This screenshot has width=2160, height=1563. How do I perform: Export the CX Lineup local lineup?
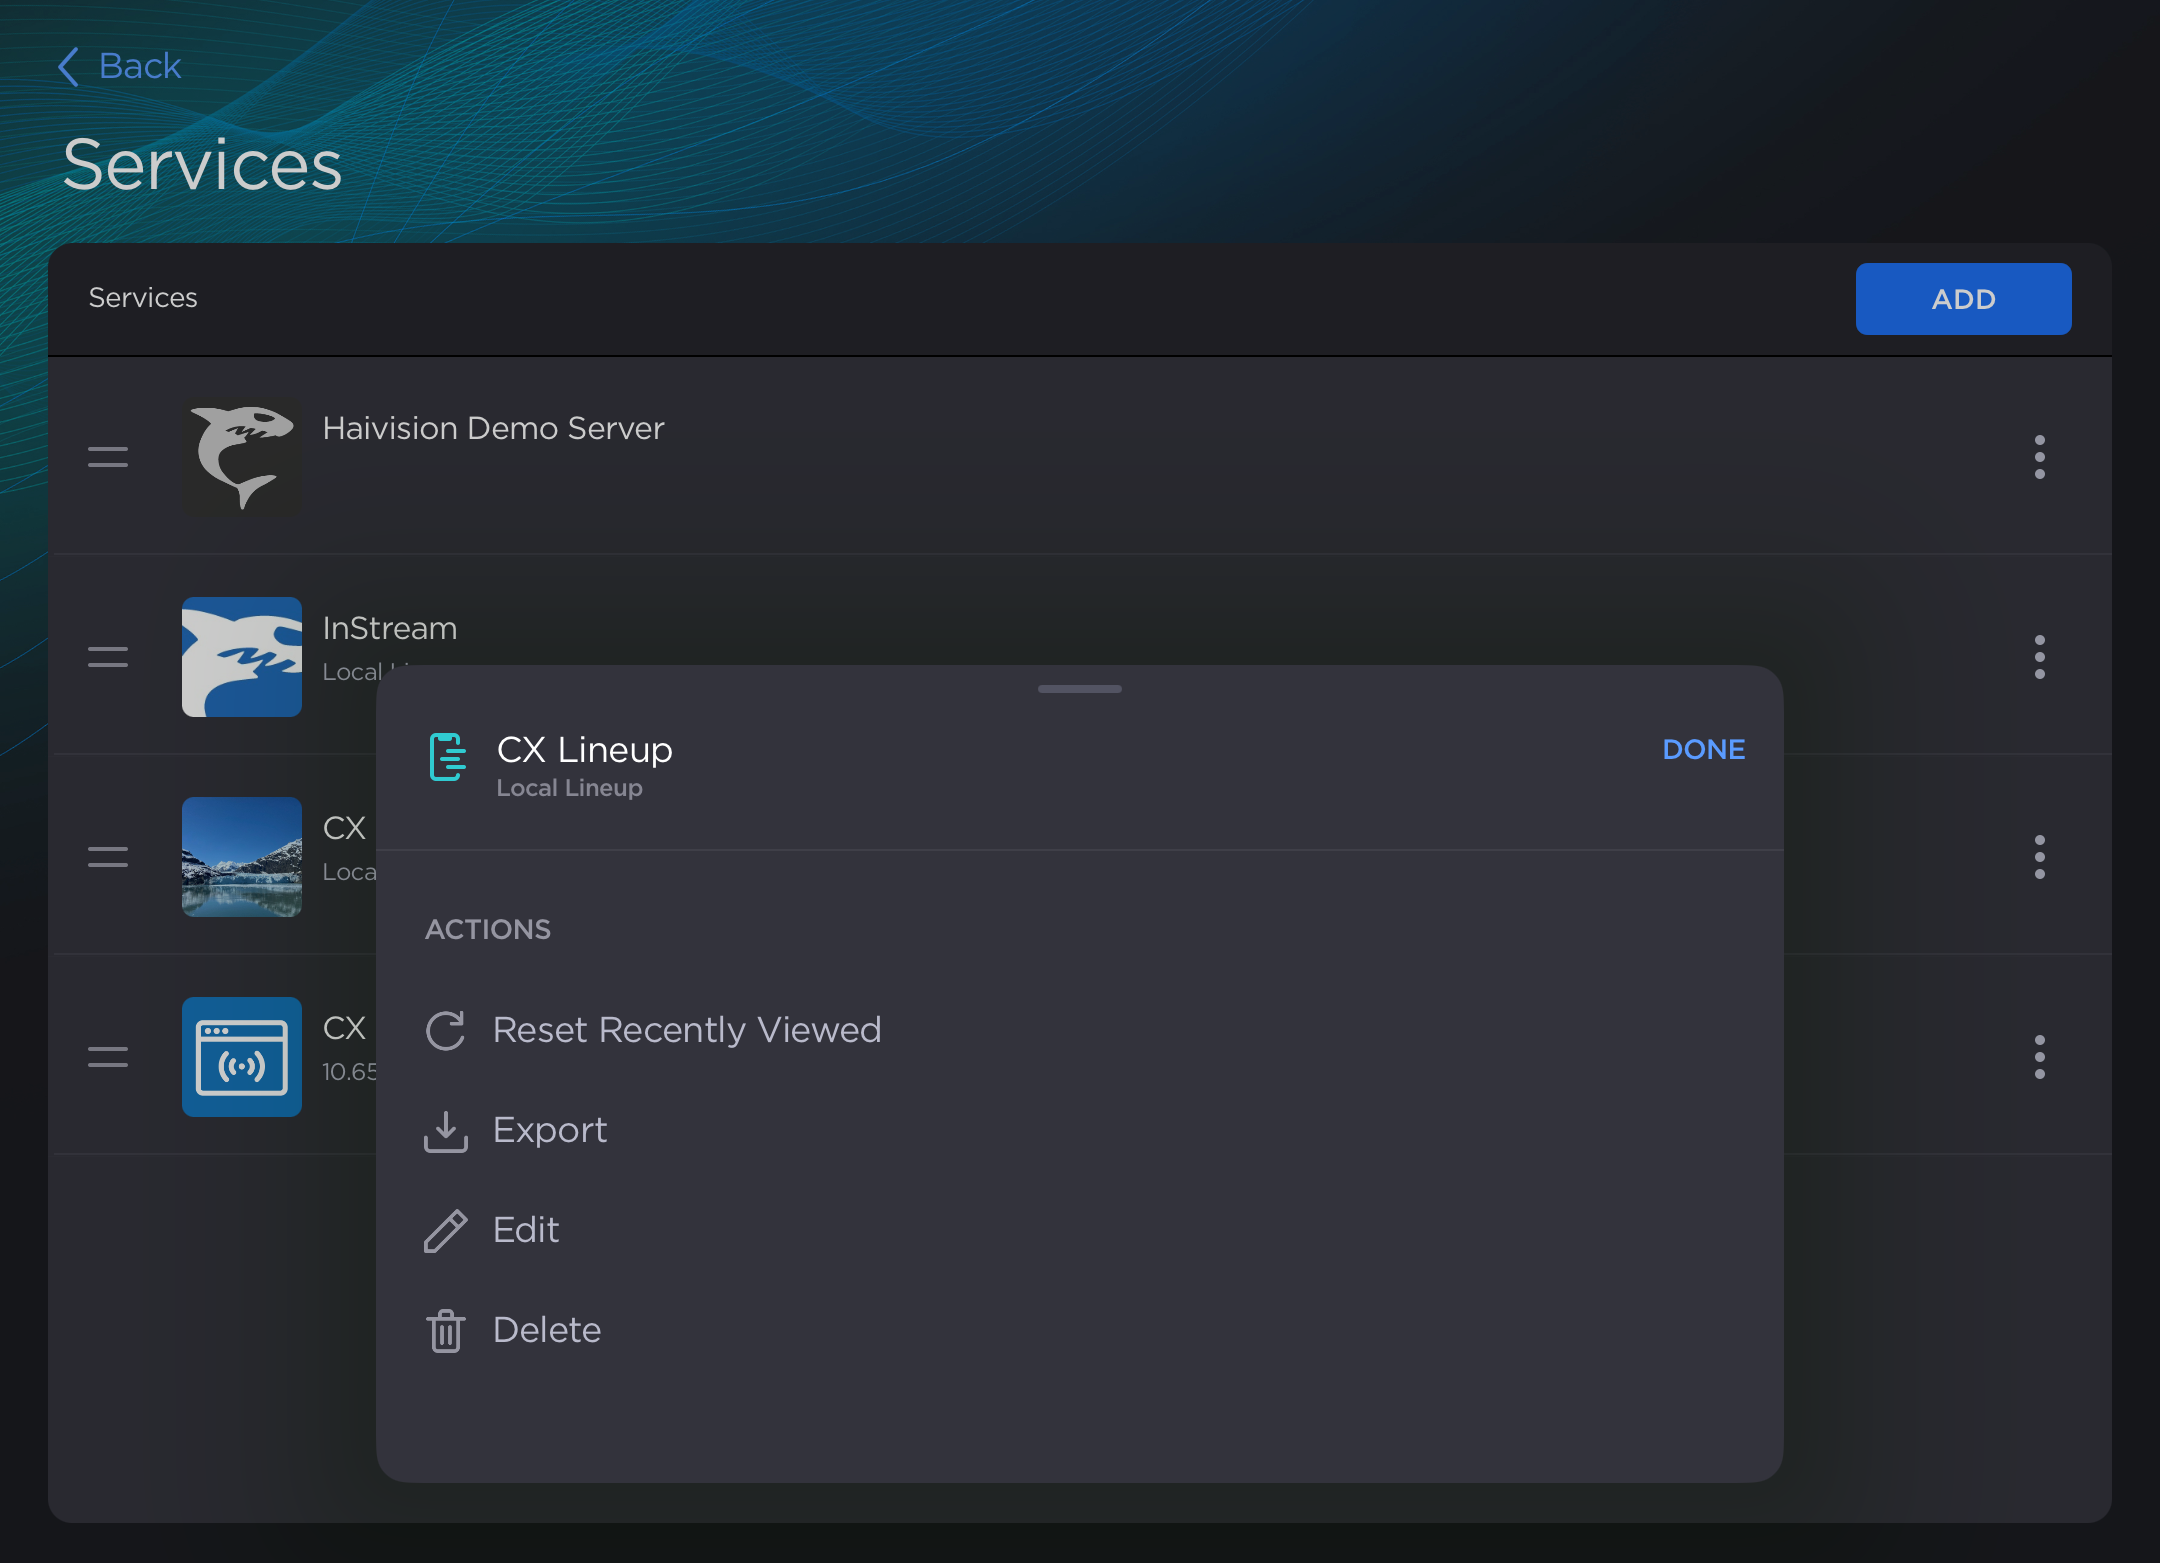[x=550, y=1129]
